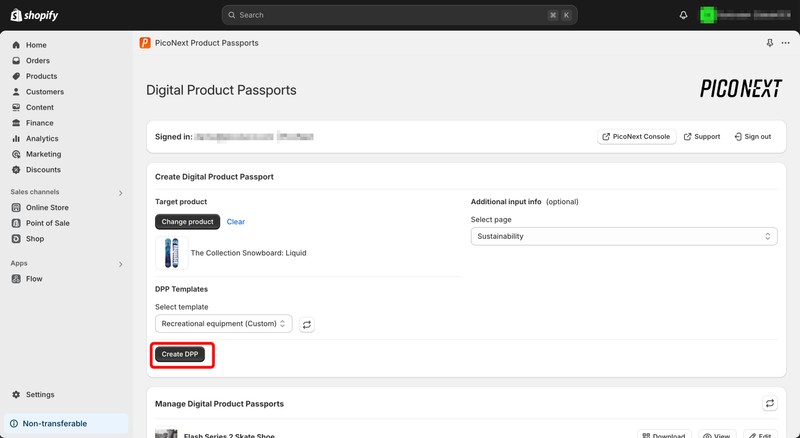Click the Shopify logo

pyautogui.click(x=36, y=15)
